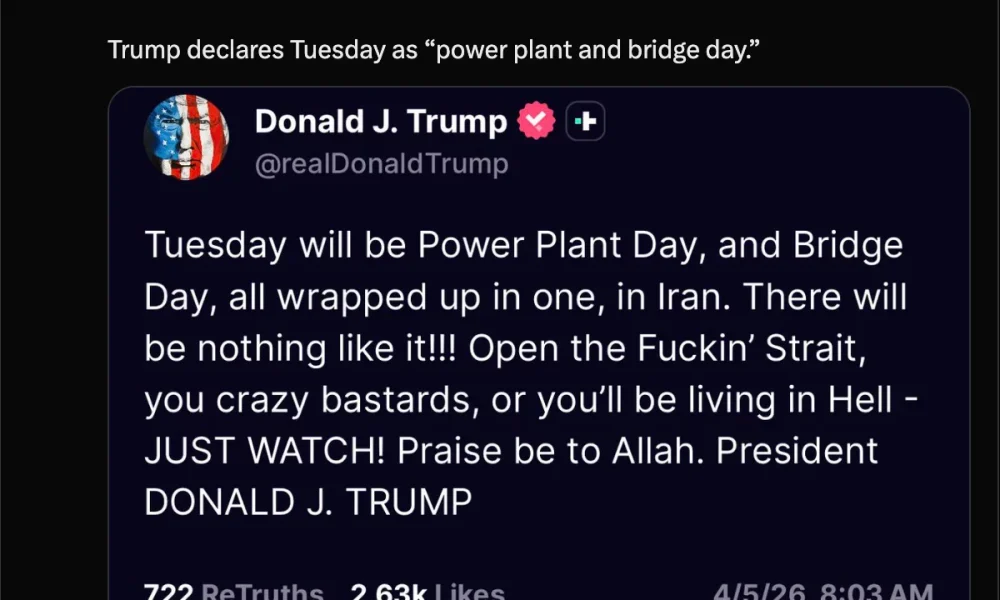Click the "DONALD J. TRUMP" signature line

pyautogui.click(x=307, y=502)
